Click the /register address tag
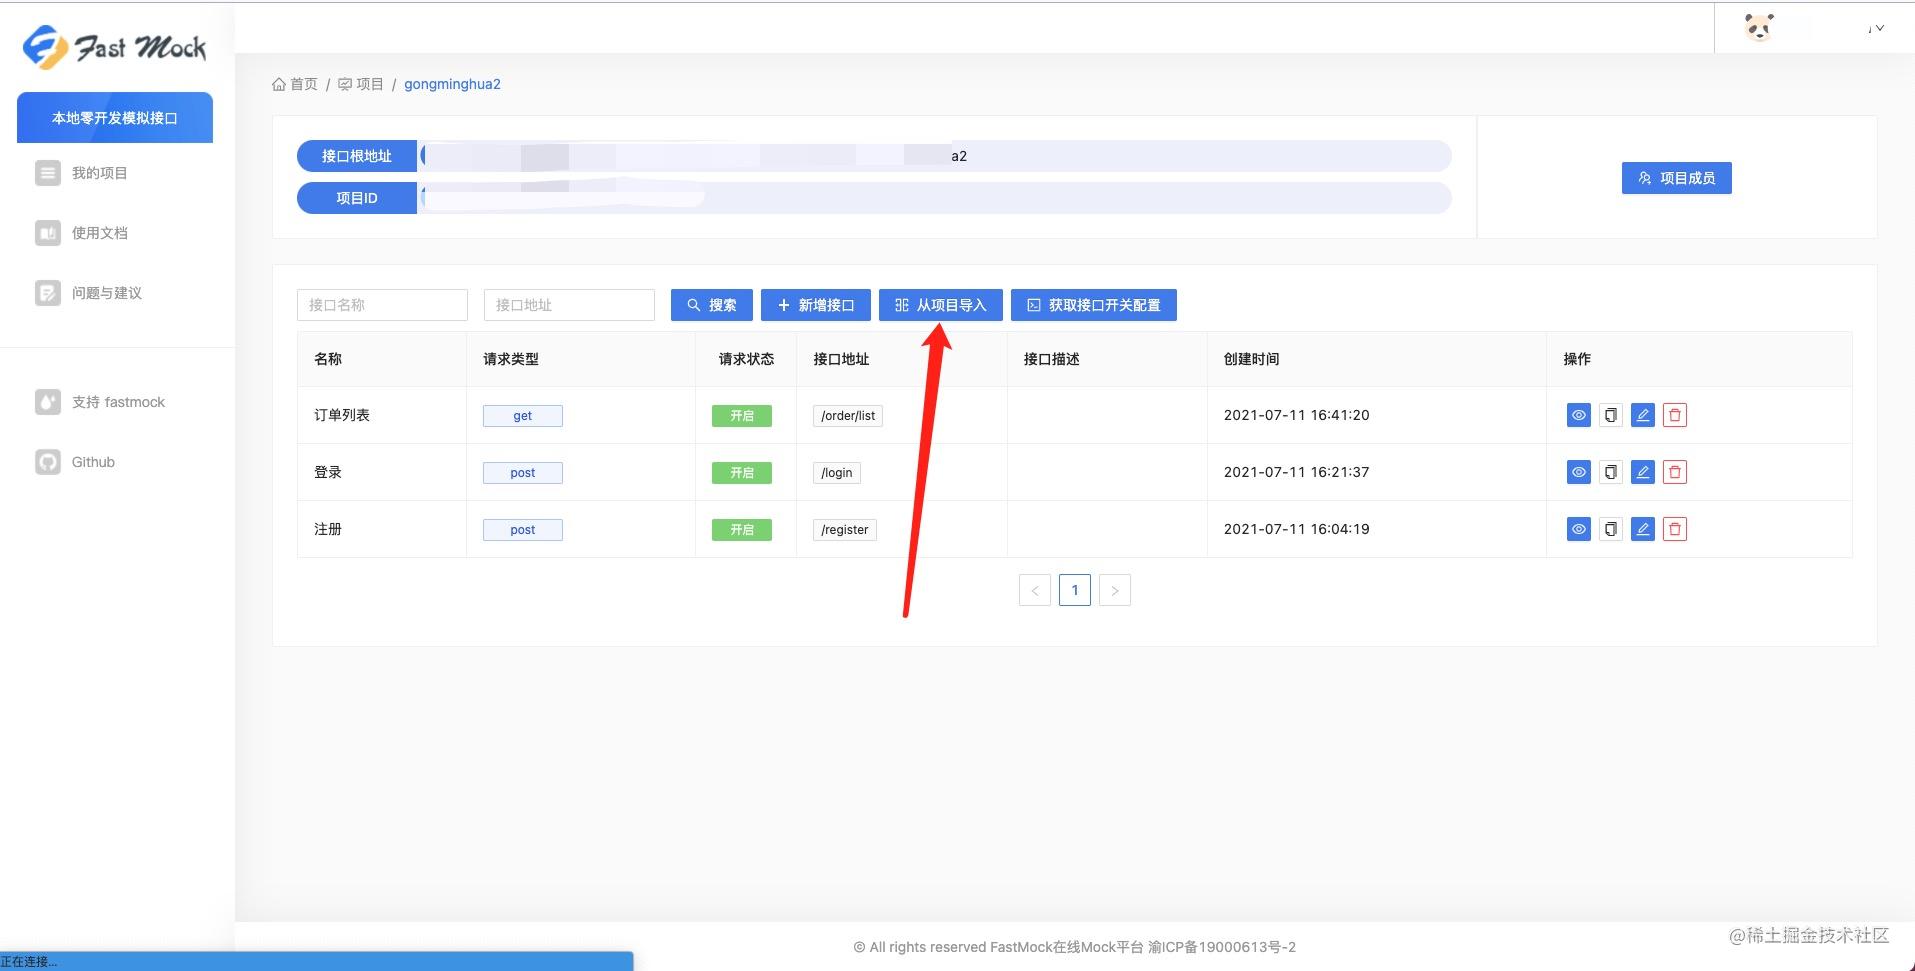Screen dimensions: 1915x971 [x=845, y=530]
